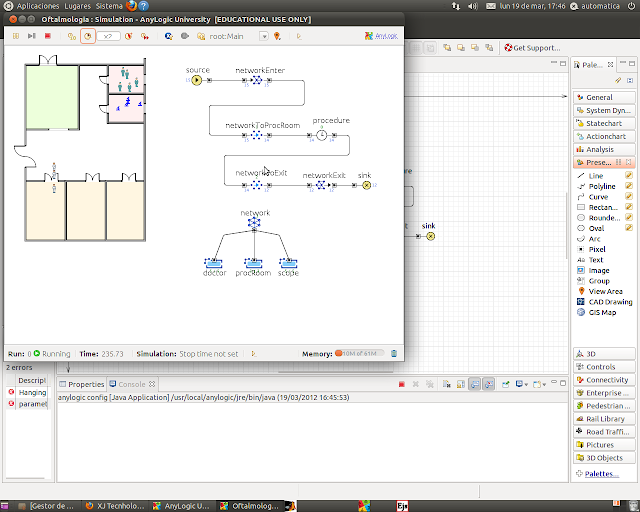
Task: Toggle drawing mode pencil for Line
Action: coord(629,176)
